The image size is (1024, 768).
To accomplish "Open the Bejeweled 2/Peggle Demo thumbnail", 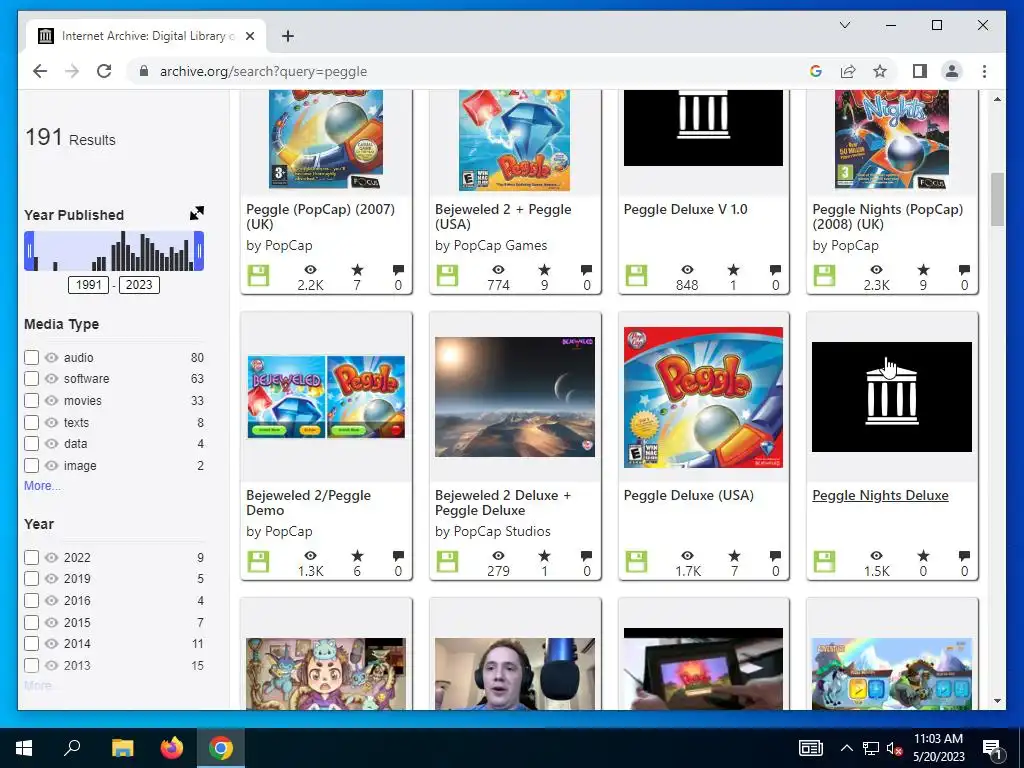I will coord(326,397).
